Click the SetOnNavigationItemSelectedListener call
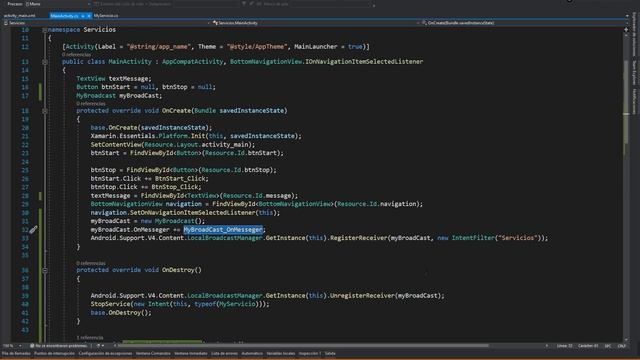Viewport: 640px width, 360px height. click(x=192, y=213)
